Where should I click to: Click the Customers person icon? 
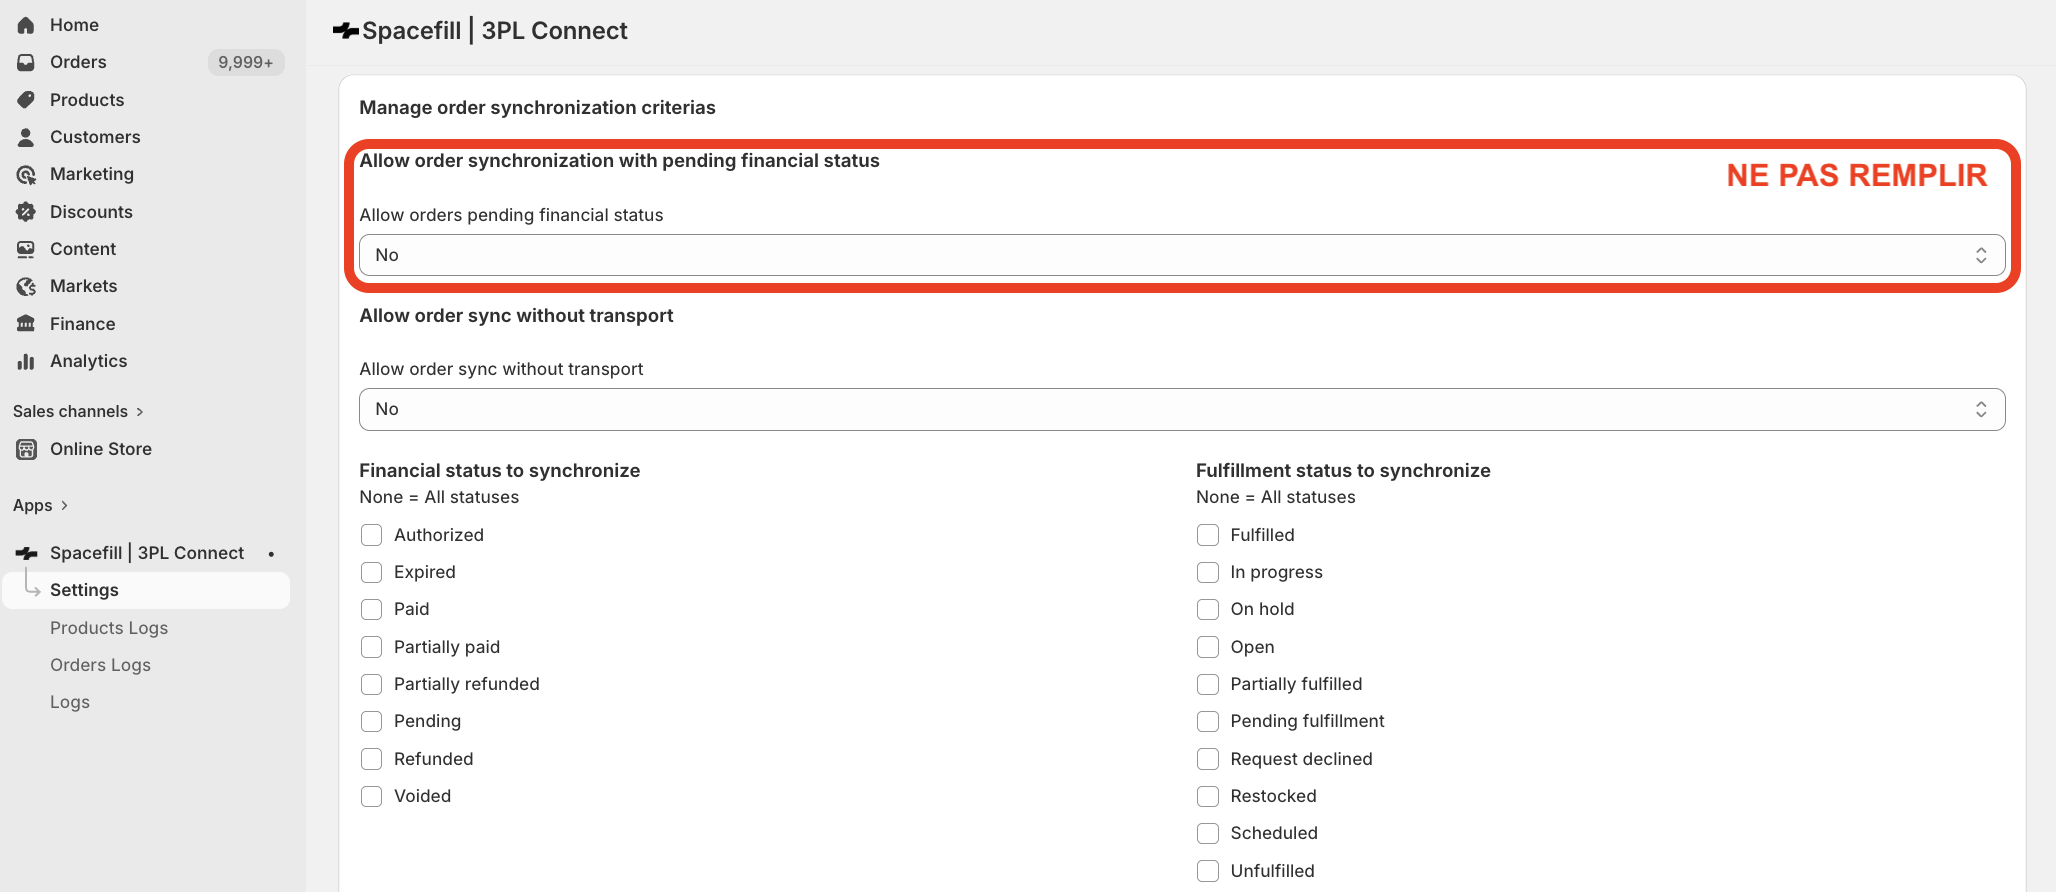[26, 137]
